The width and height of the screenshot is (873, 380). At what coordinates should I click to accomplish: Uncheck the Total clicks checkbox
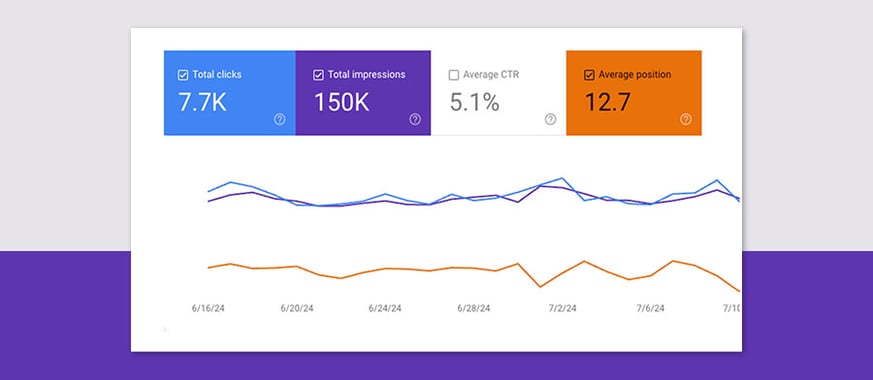[183, 75]
